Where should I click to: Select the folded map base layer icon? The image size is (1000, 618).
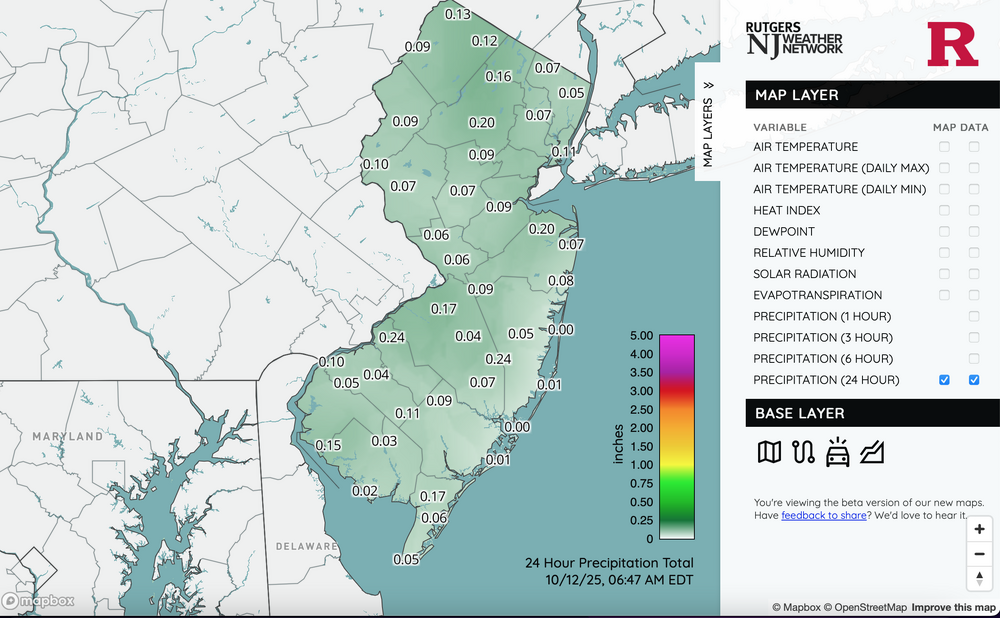tap(769, 453)
